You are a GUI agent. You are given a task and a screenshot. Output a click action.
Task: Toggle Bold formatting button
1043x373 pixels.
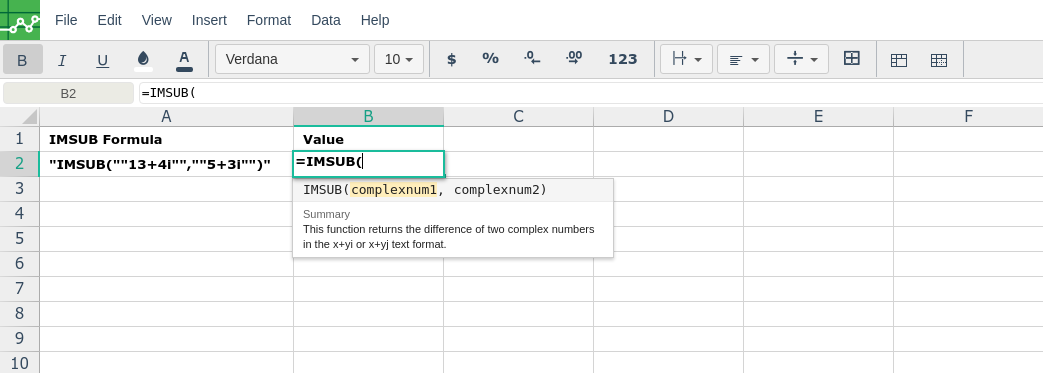pyautogui.click(x=23, y=60)
